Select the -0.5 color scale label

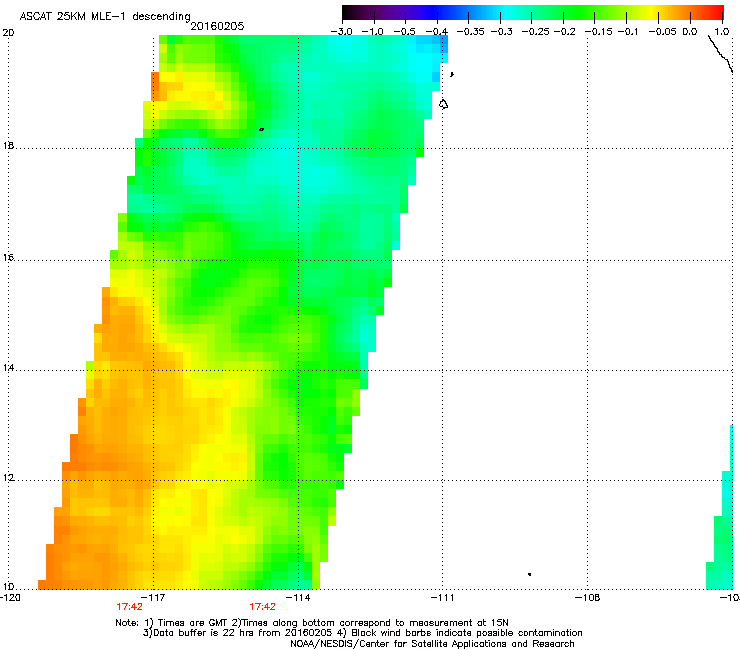coord(404,32)
